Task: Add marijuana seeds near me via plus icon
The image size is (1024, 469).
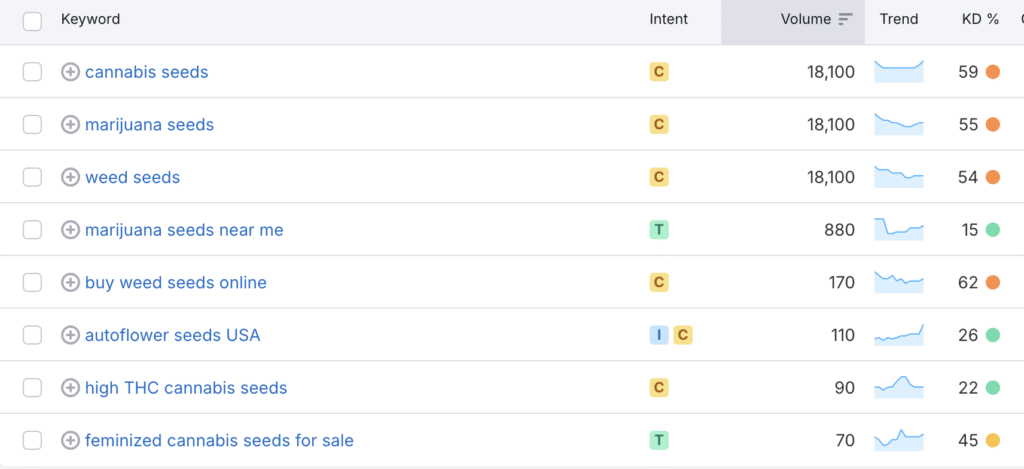Action: point(71,230)
